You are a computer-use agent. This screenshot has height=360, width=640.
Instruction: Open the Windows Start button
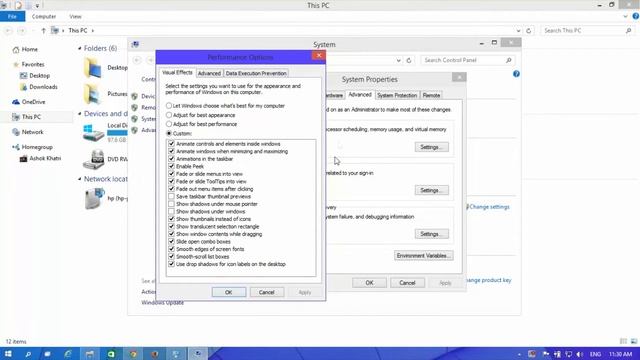8,354
